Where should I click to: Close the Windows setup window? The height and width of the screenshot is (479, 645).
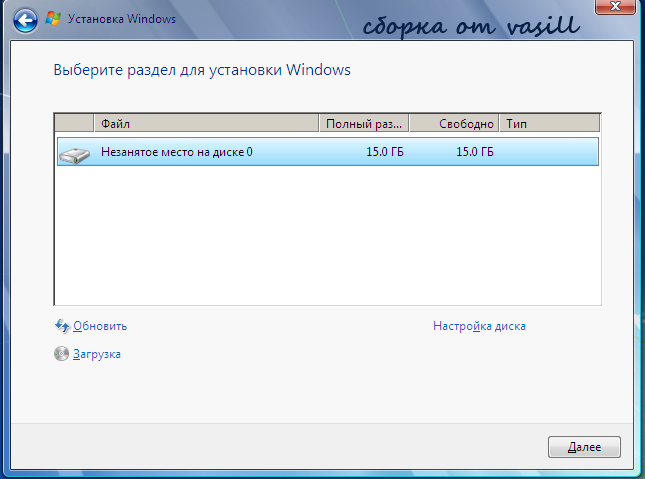click(615, 6)
